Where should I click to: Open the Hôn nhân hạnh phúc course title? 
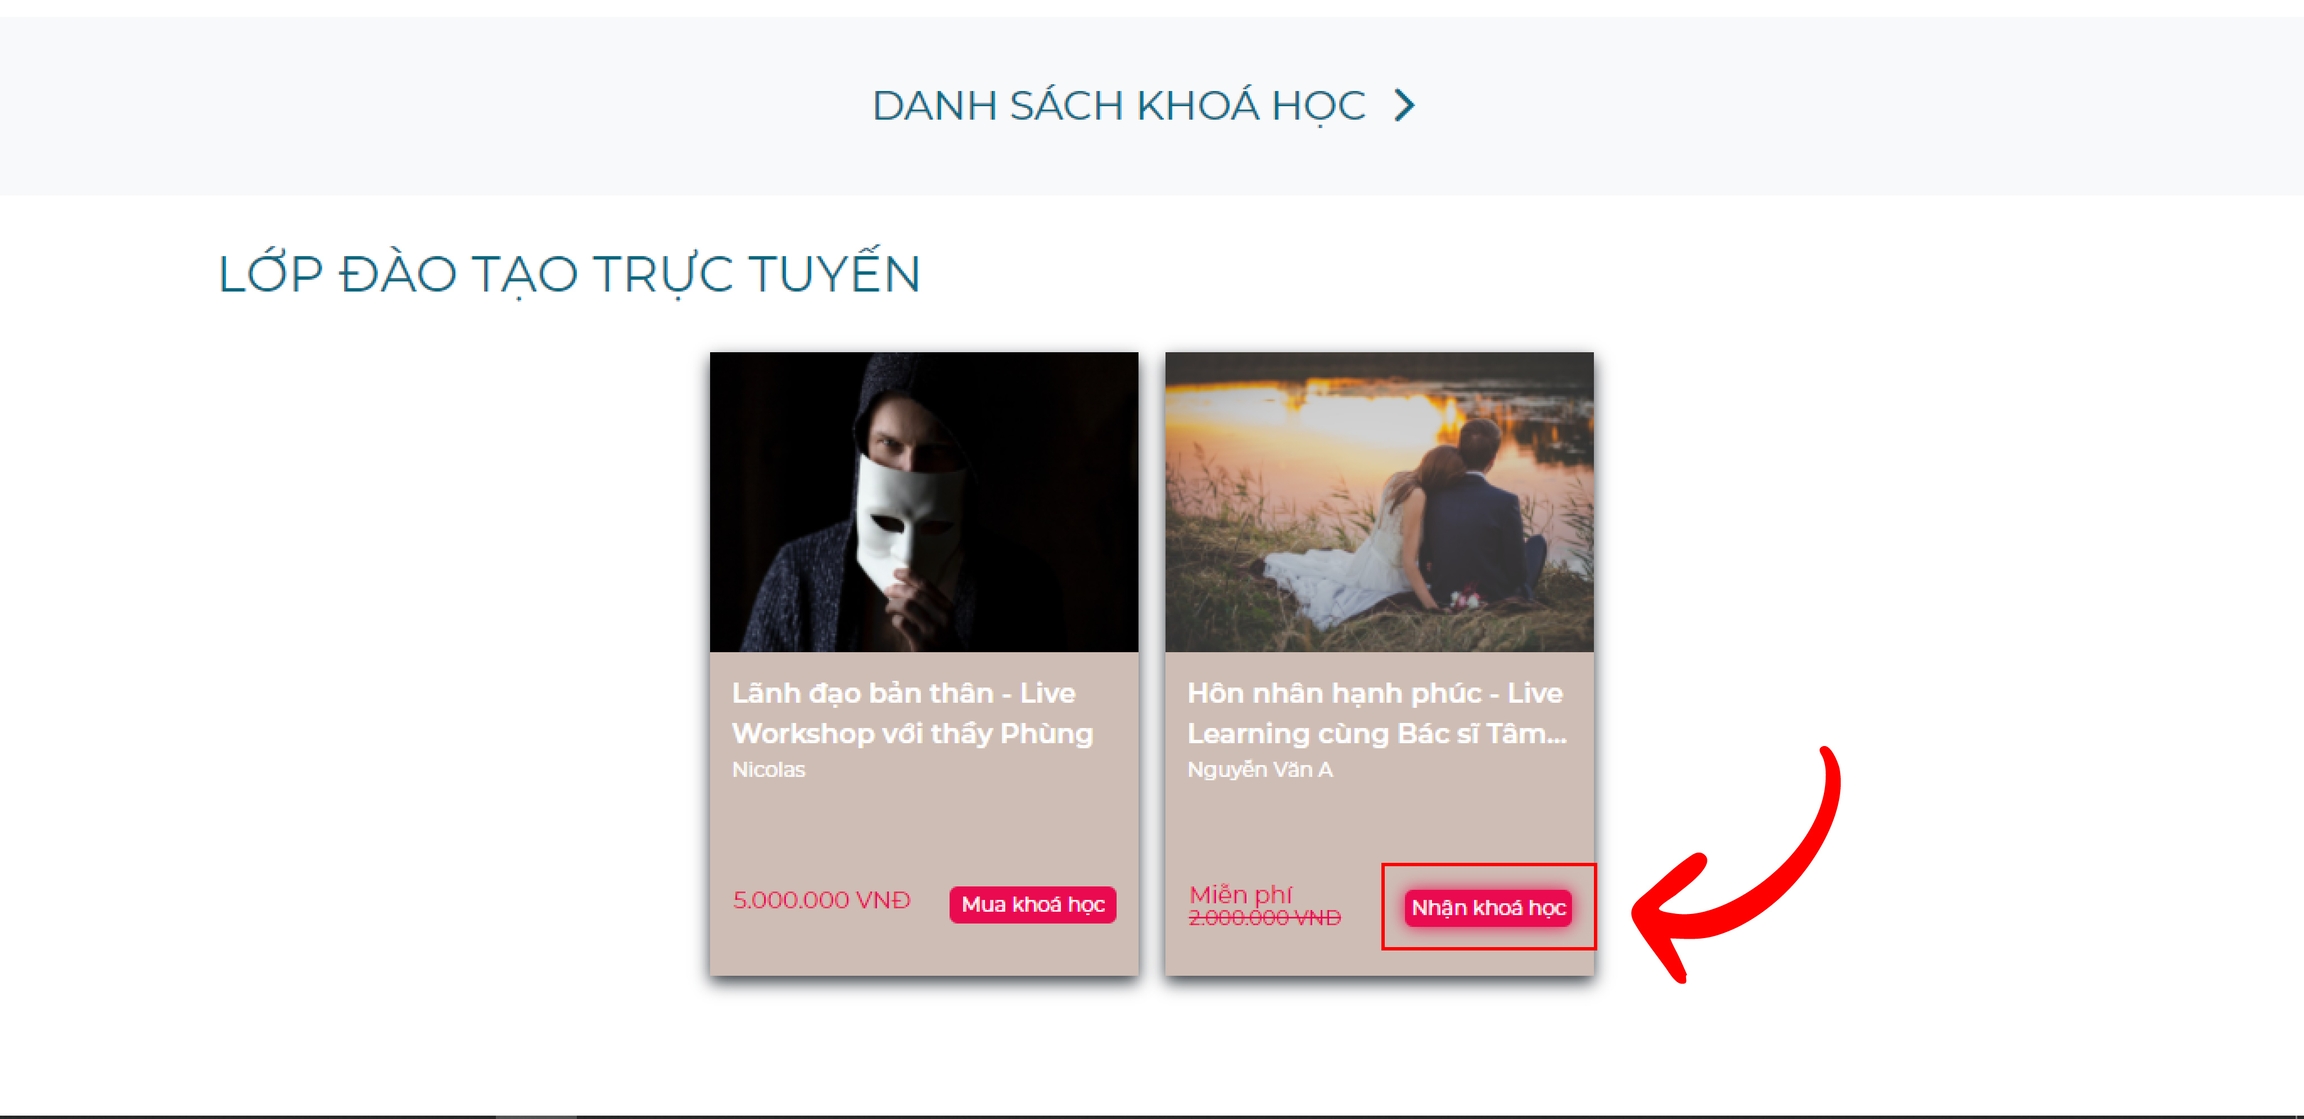1377,713
